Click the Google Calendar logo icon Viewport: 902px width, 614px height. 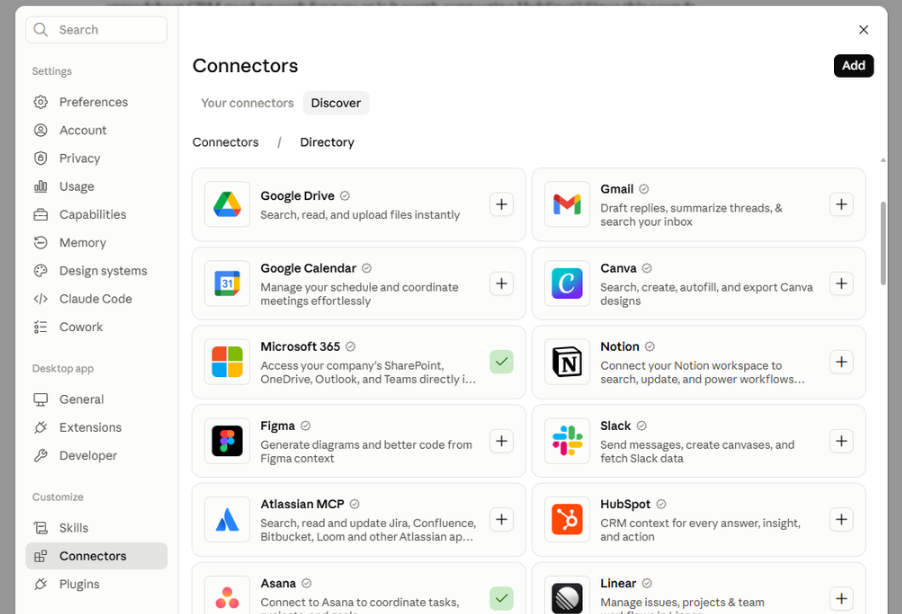(227, 283)
